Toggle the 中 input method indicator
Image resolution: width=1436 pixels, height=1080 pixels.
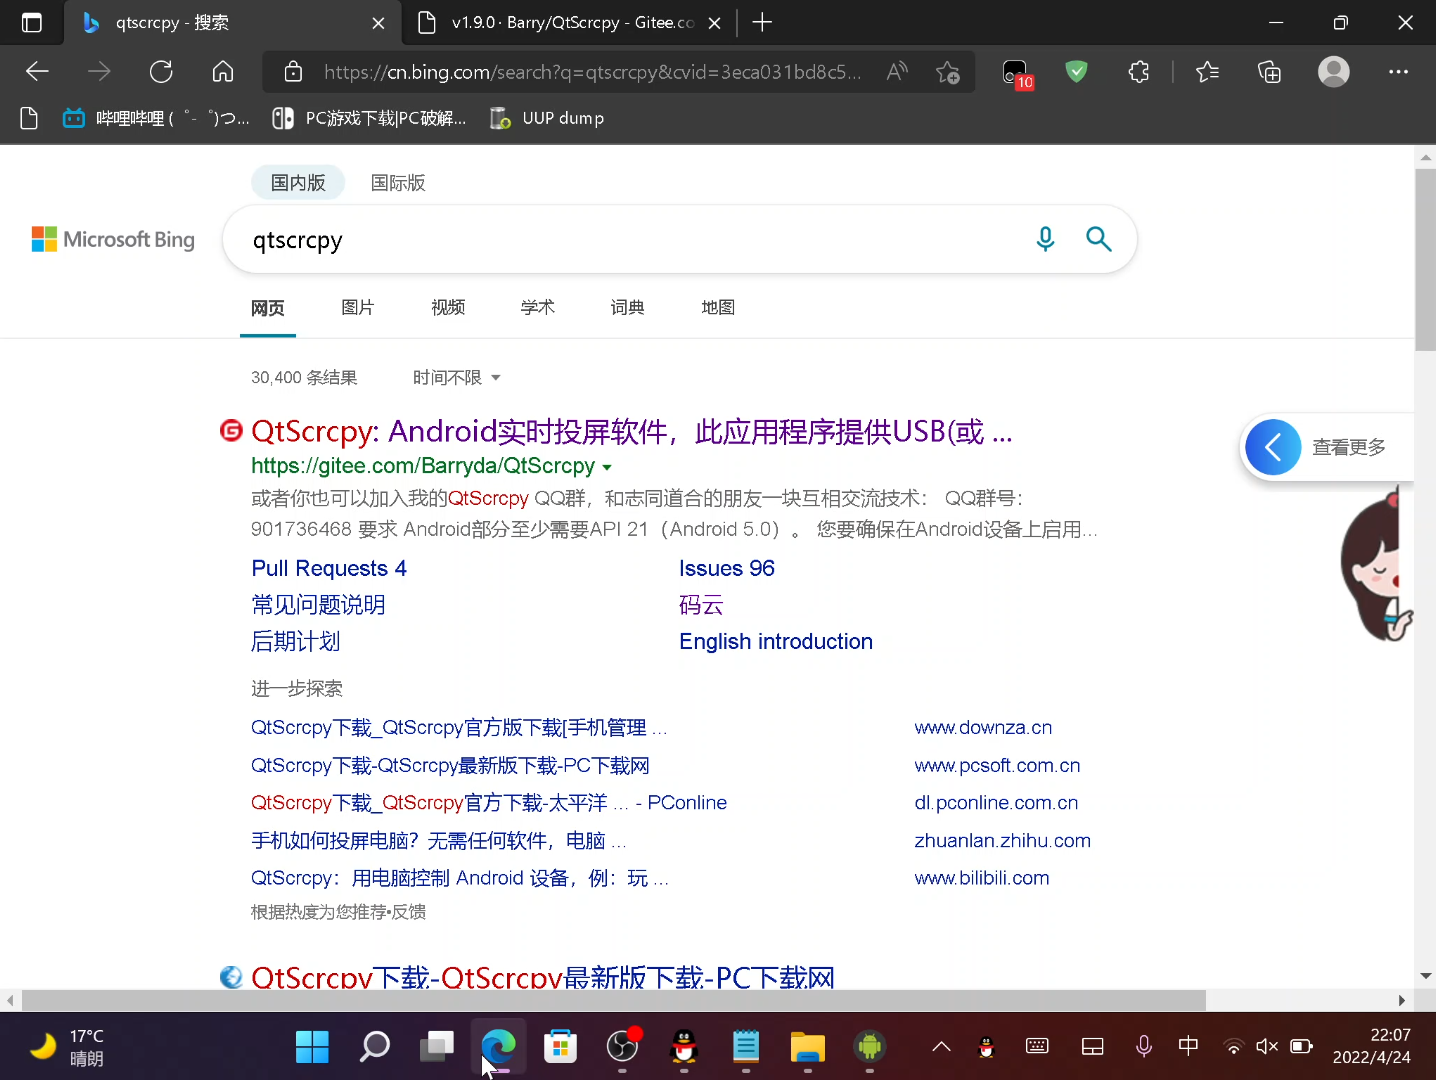(x=1188, y=1046)
